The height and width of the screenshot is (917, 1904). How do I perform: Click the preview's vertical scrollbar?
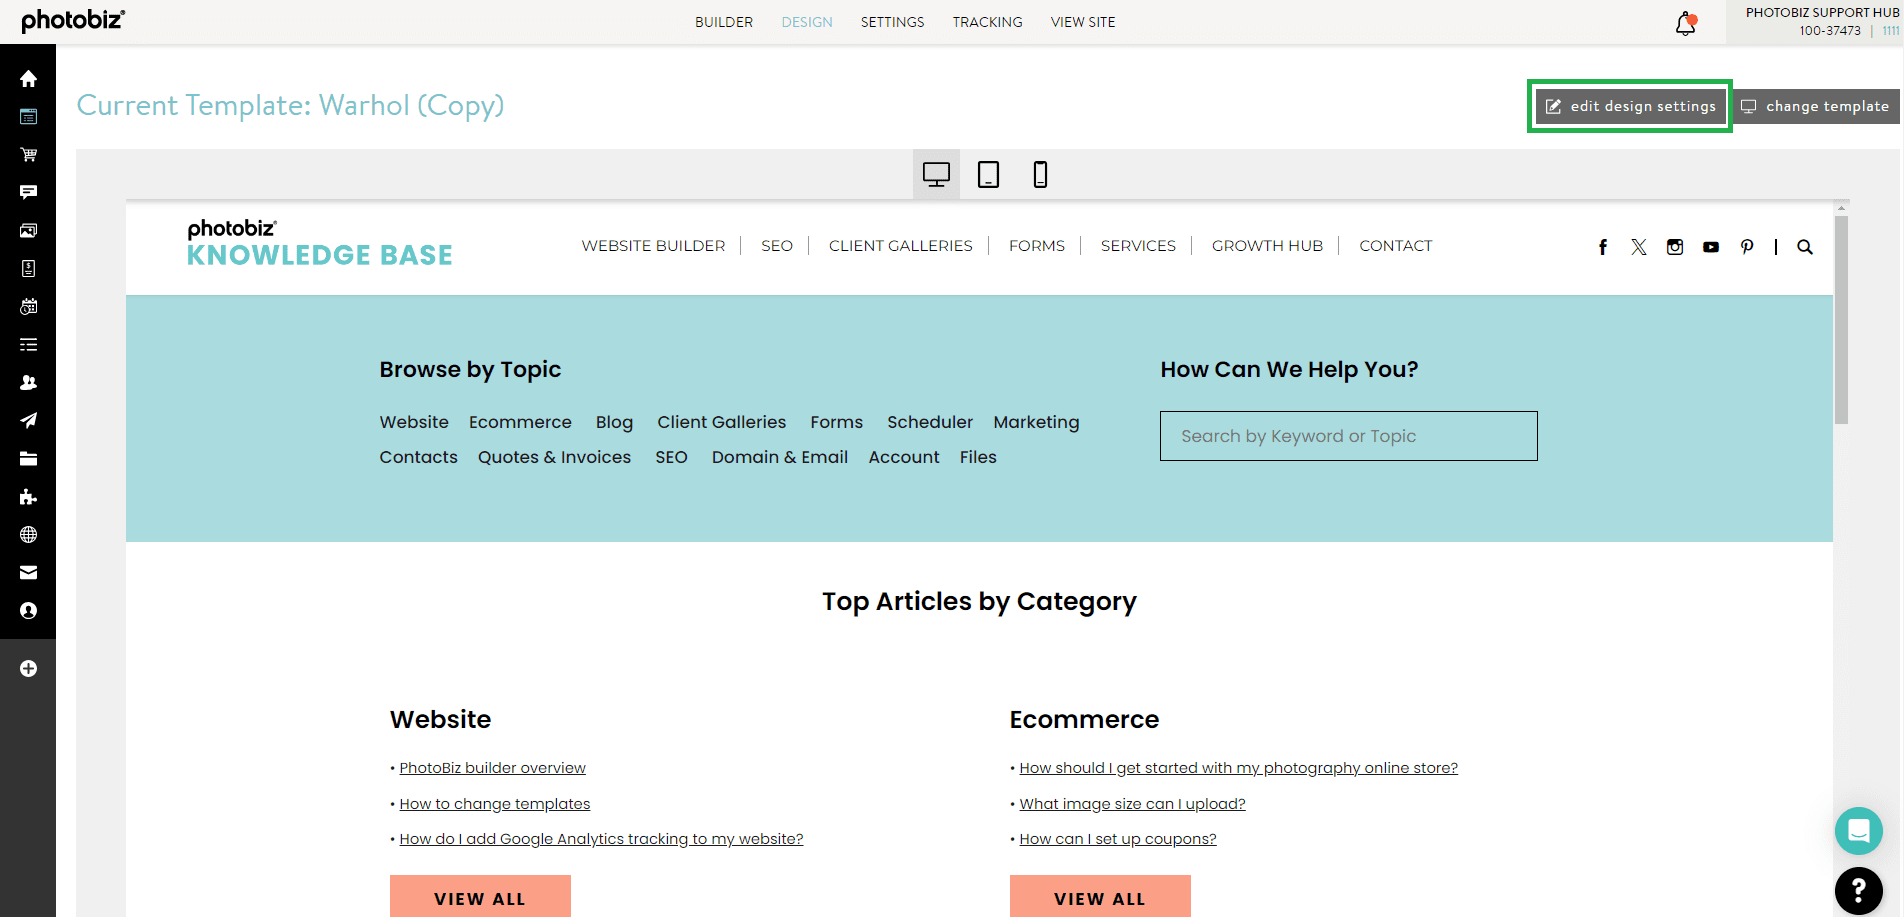1841,320
